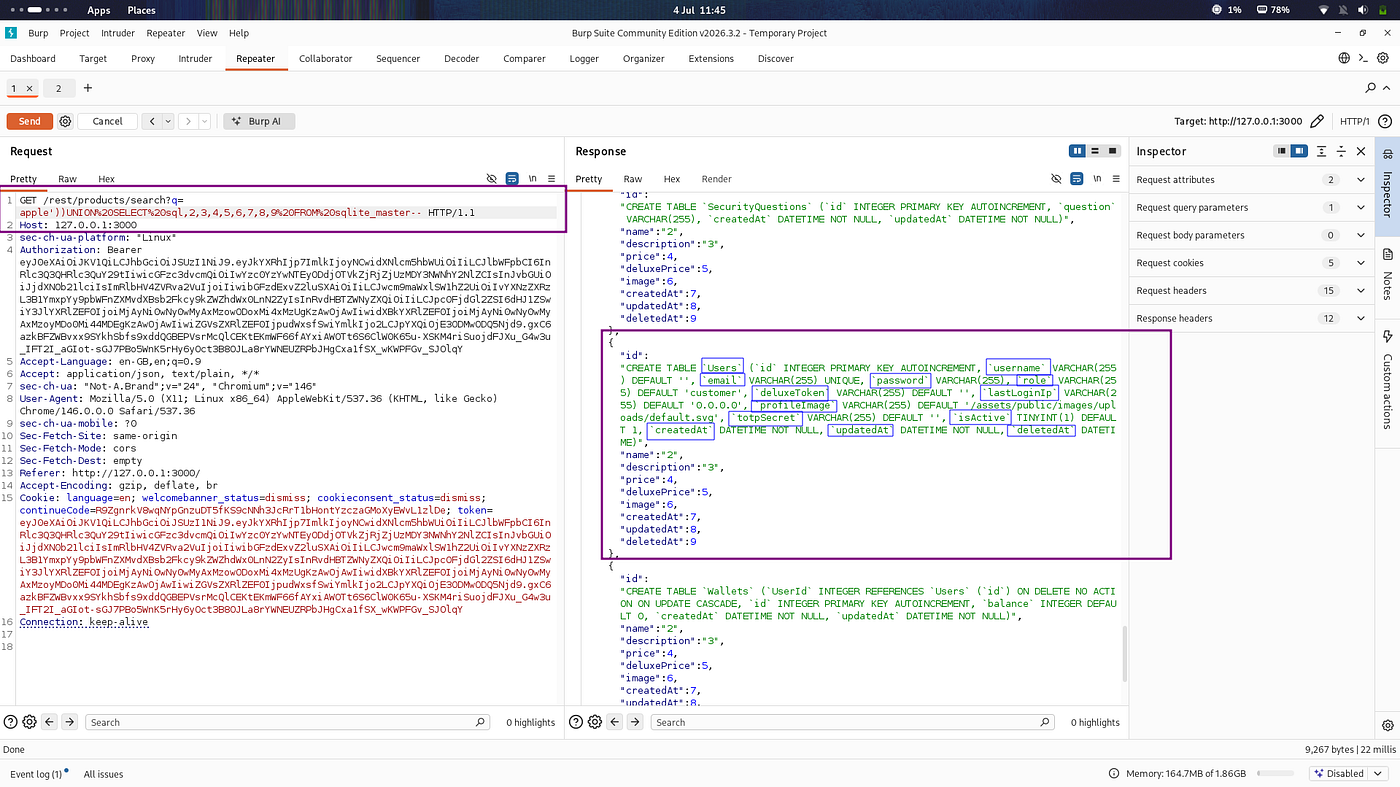Add a new Repeater tab with plus

click(88, 88)
